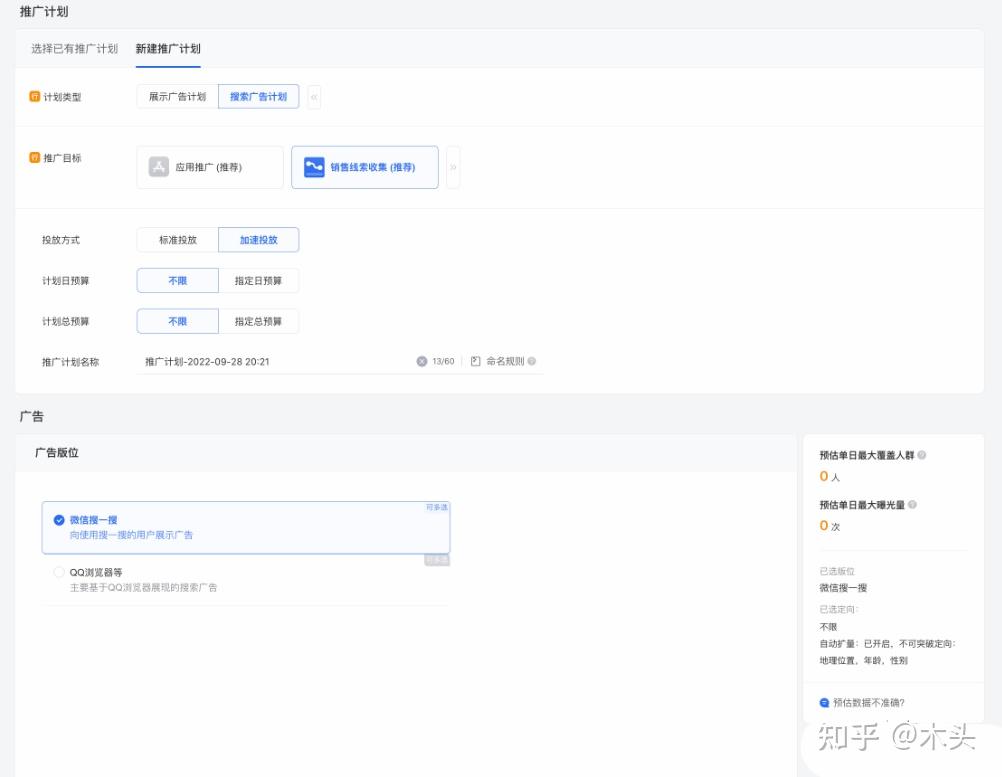The height and width of the screenshot is (777, 1002).
Task: Select the 微信搜一搜 placement radio
Action: (59, 520)
